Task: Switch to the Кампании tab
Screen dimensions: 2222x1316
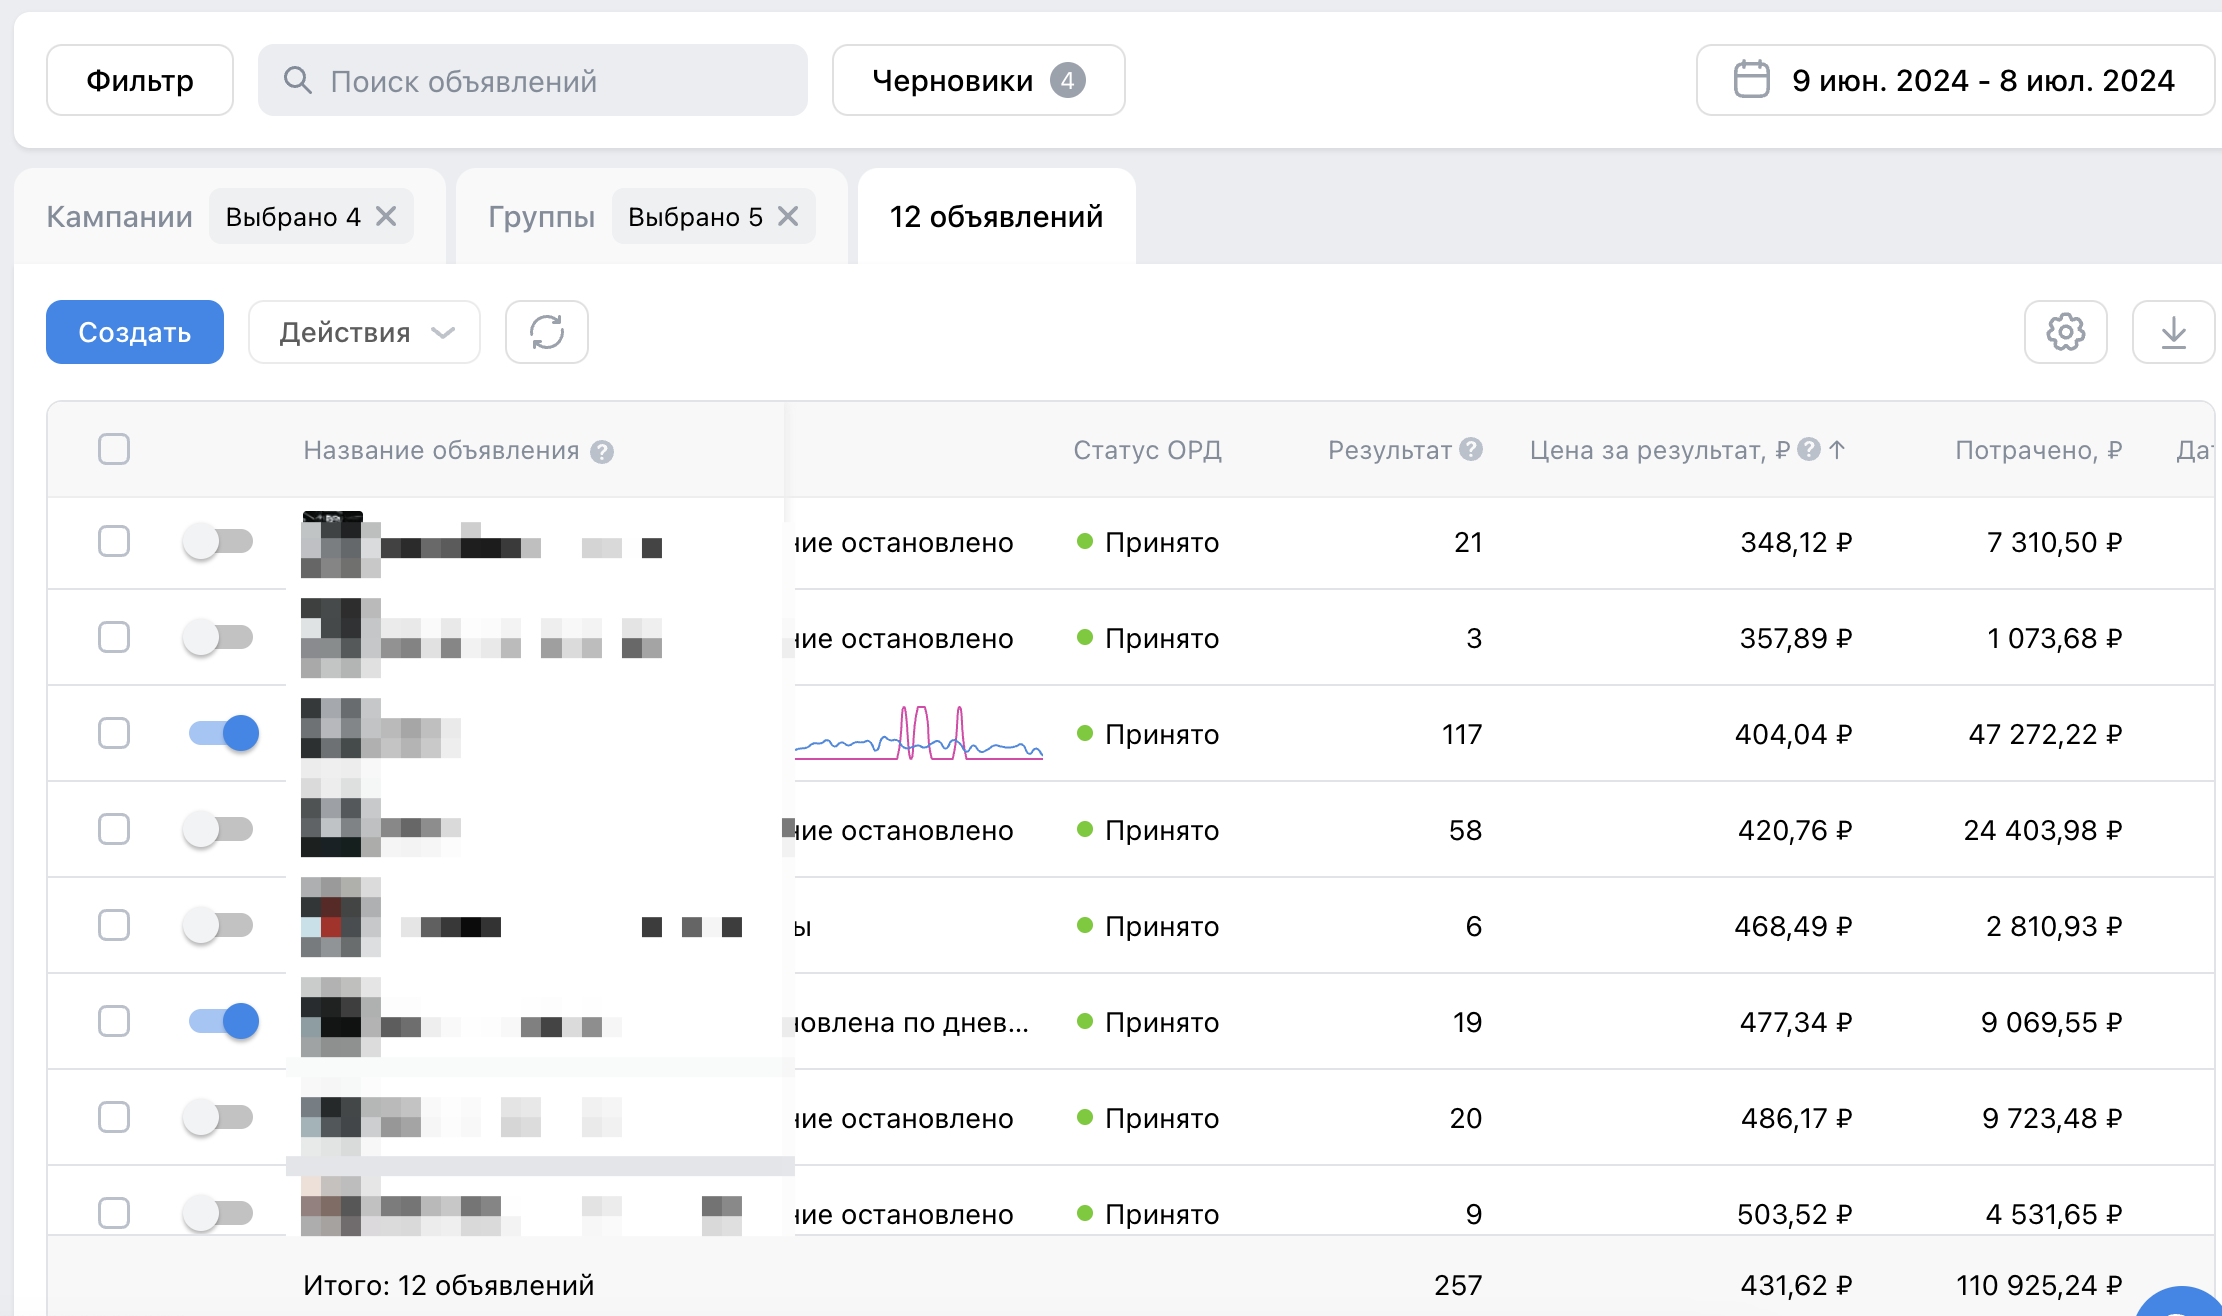Action: click(119, 217)
